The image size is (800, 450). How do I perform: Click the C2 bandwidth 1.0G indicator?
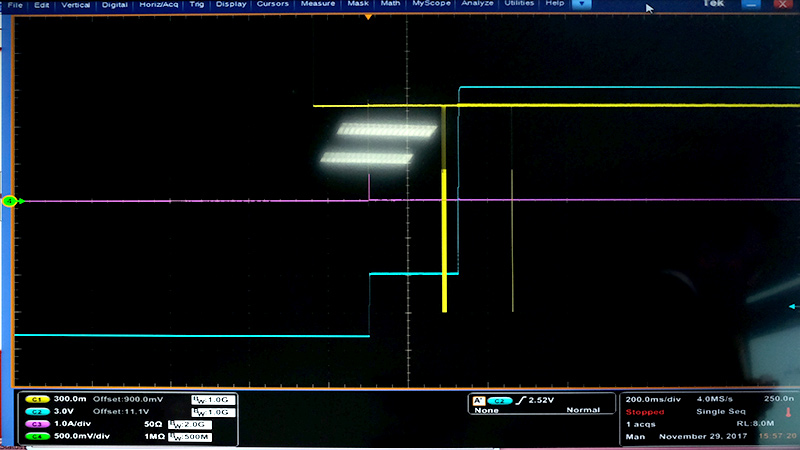213,412
